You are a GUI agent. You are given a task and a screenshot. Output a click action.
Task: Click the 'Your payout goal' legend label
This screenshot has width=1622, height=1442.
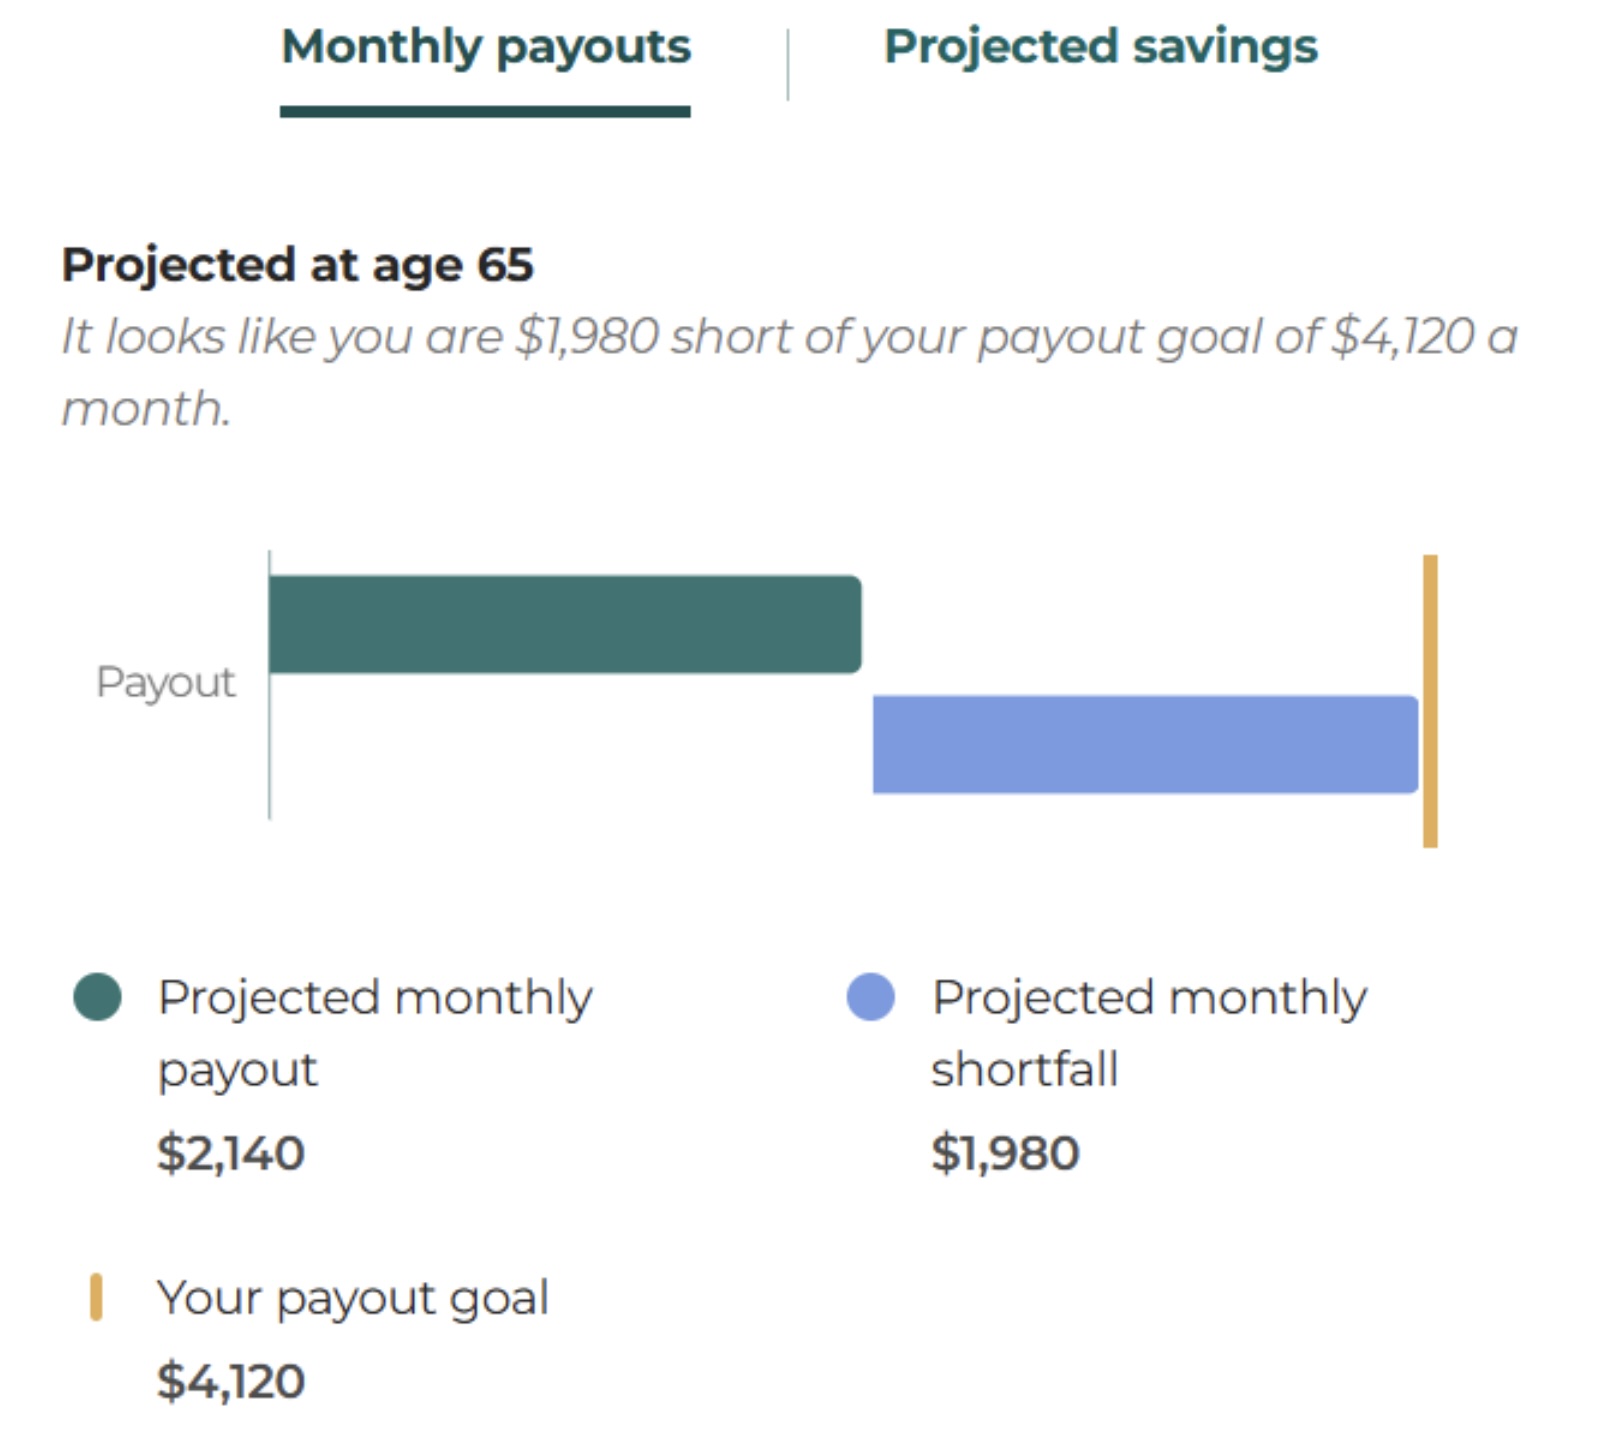coord(352,1298)
